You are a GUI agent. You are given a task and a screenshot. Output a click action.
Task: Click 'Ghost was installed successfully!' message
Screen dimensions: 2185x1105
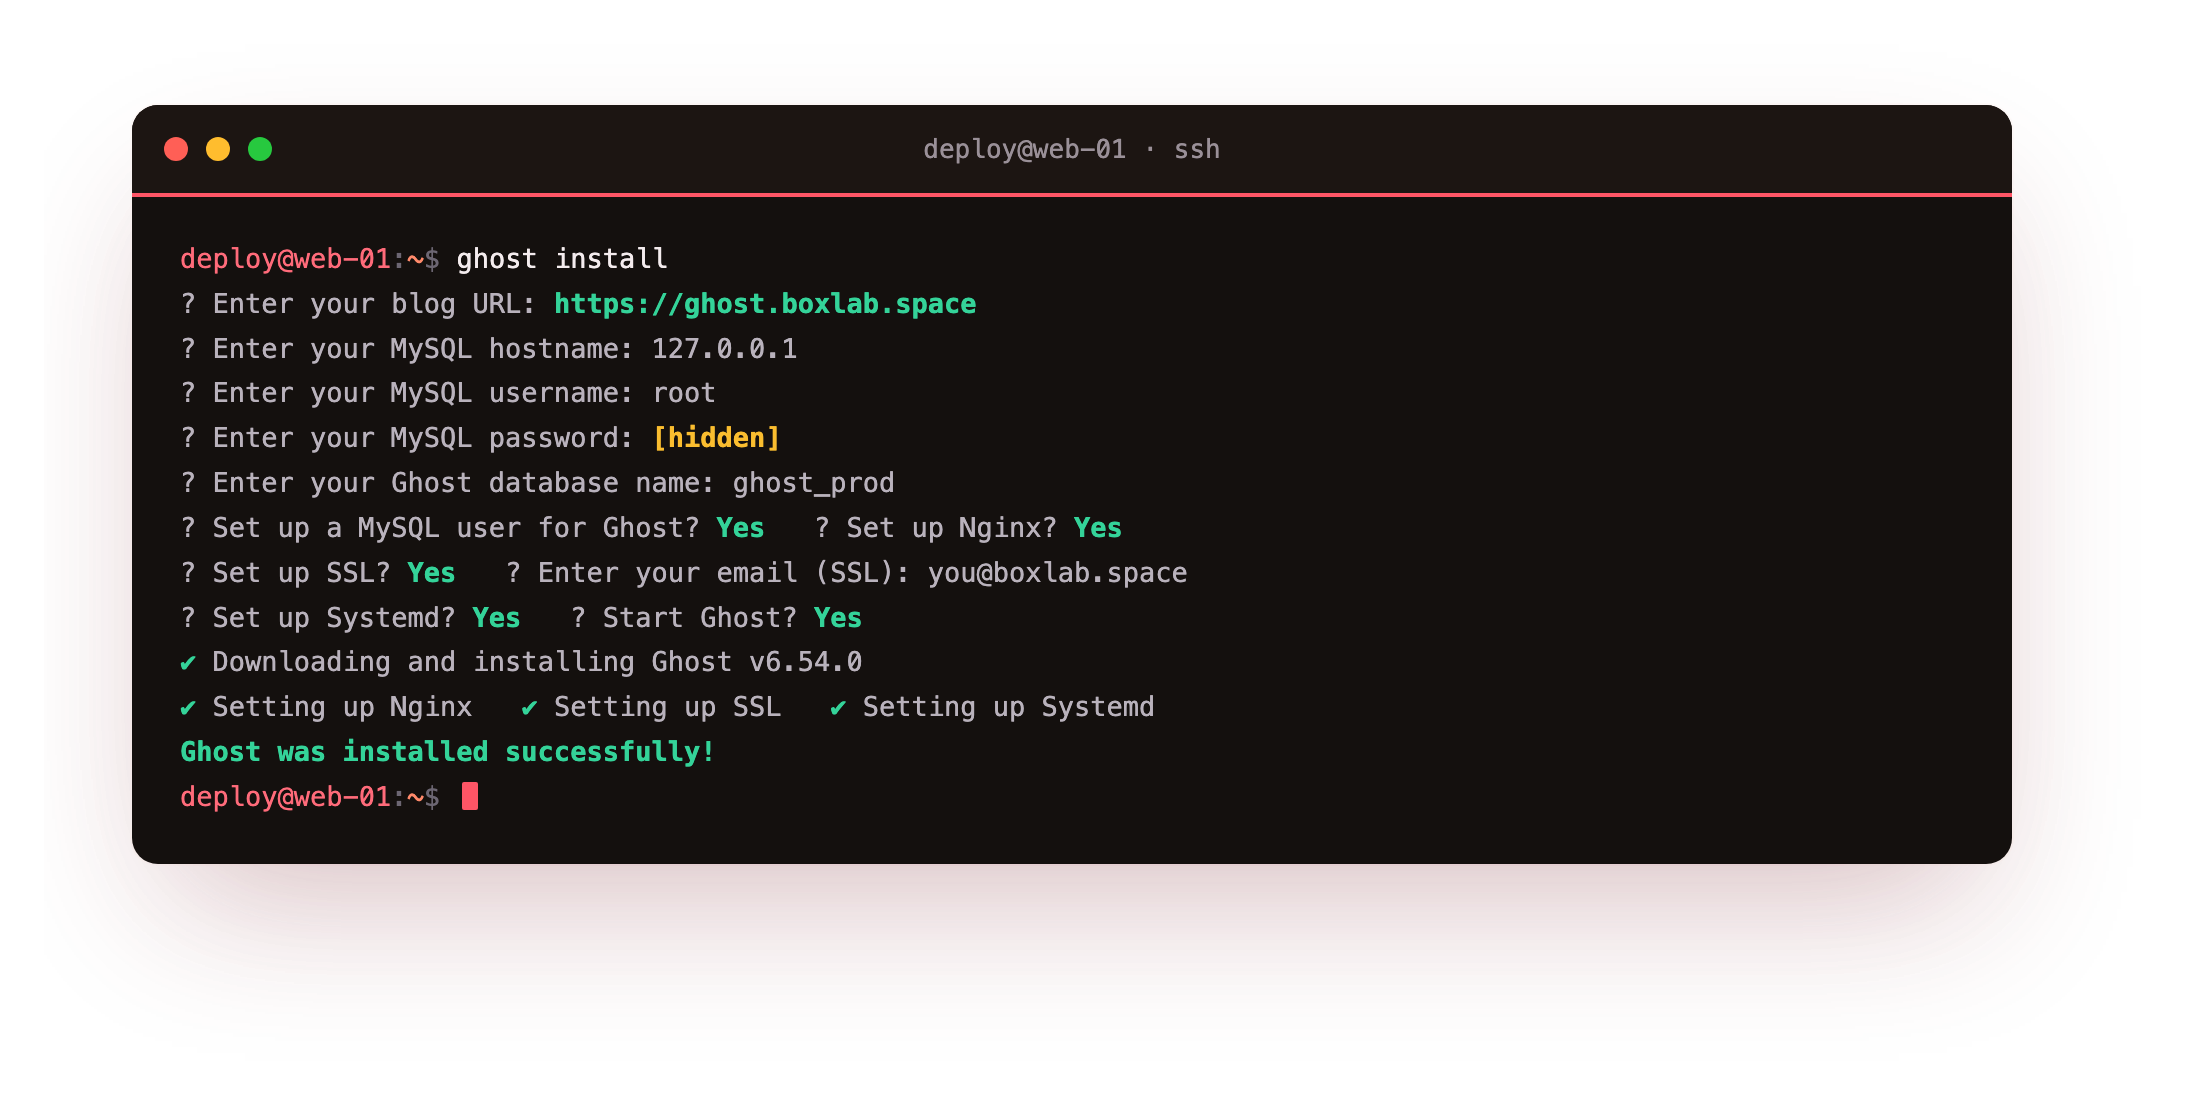click(448, 752)
